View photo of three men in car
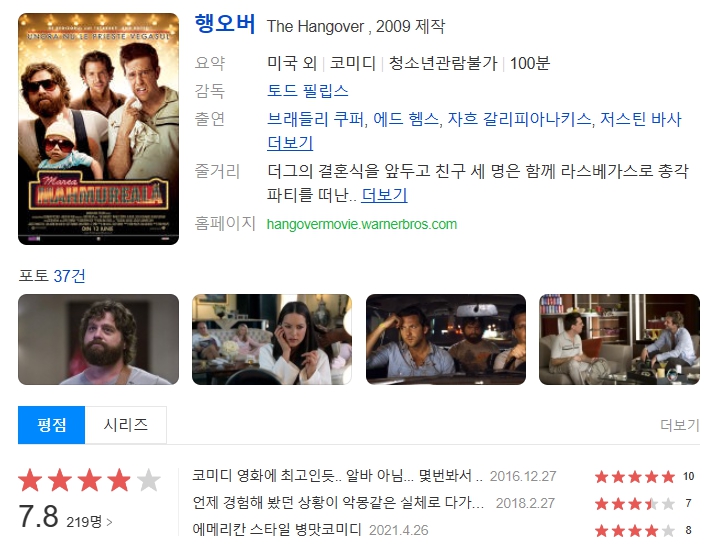This screenshot has width=720, height=547. (x=446, y=339)
